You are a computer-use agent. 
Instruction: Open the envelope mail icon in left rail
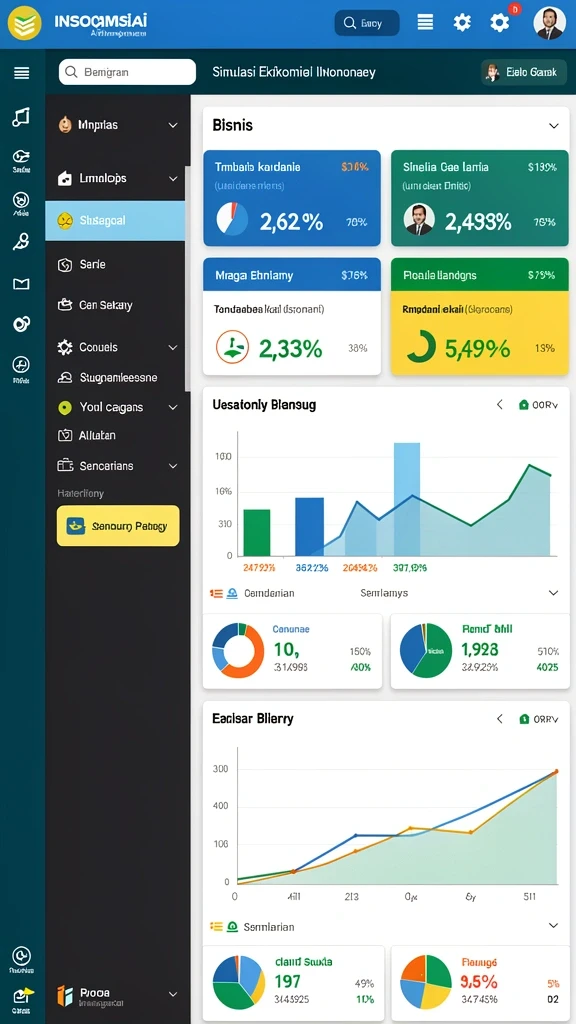[x=21, y=283]
